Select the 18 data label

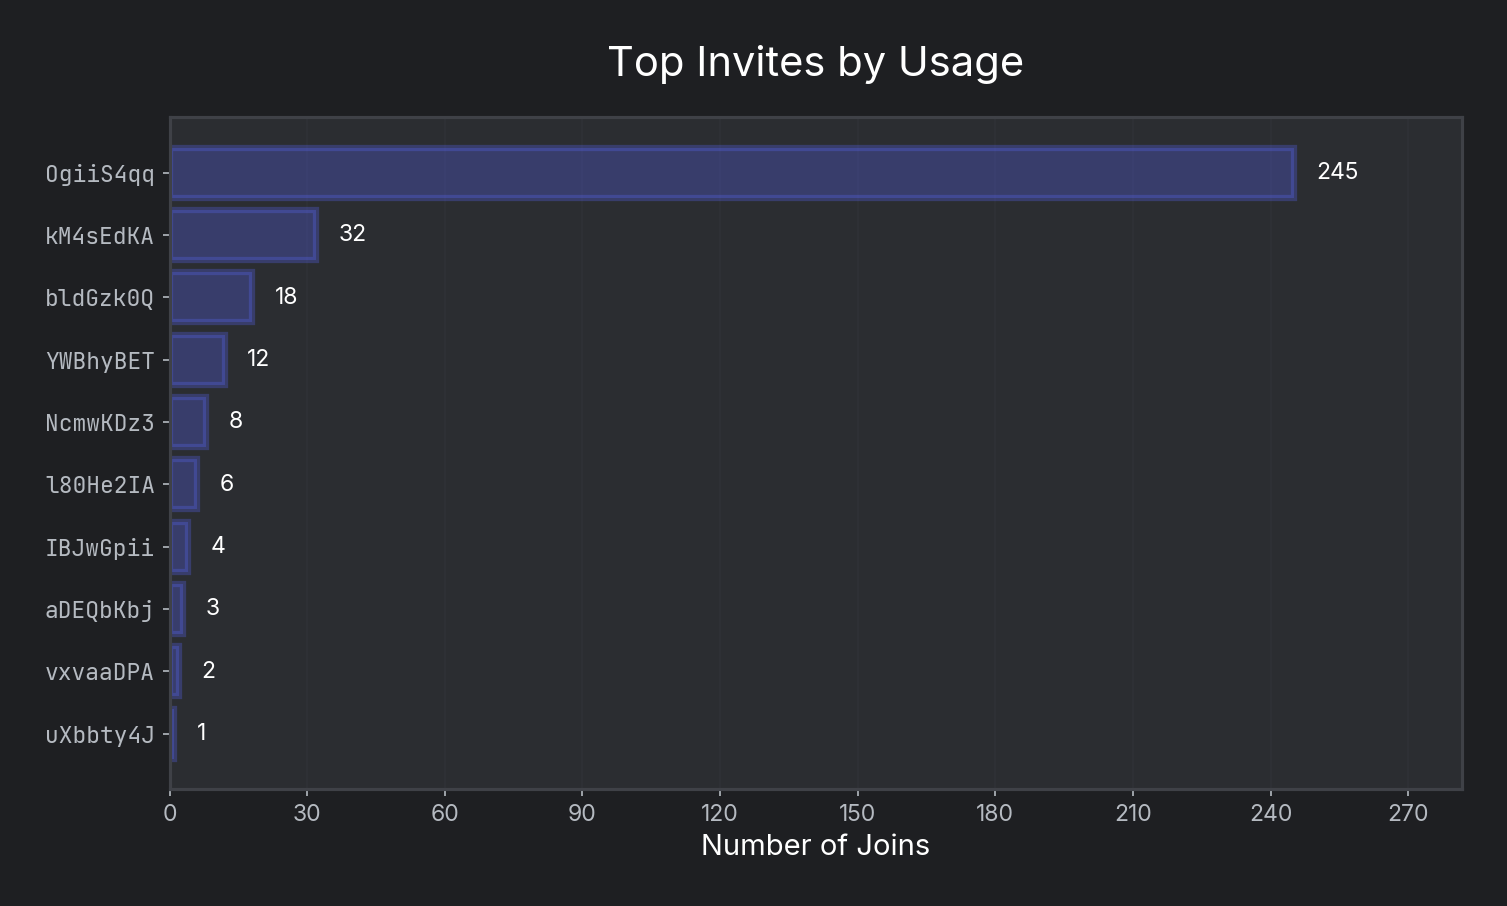pos(286,297)
